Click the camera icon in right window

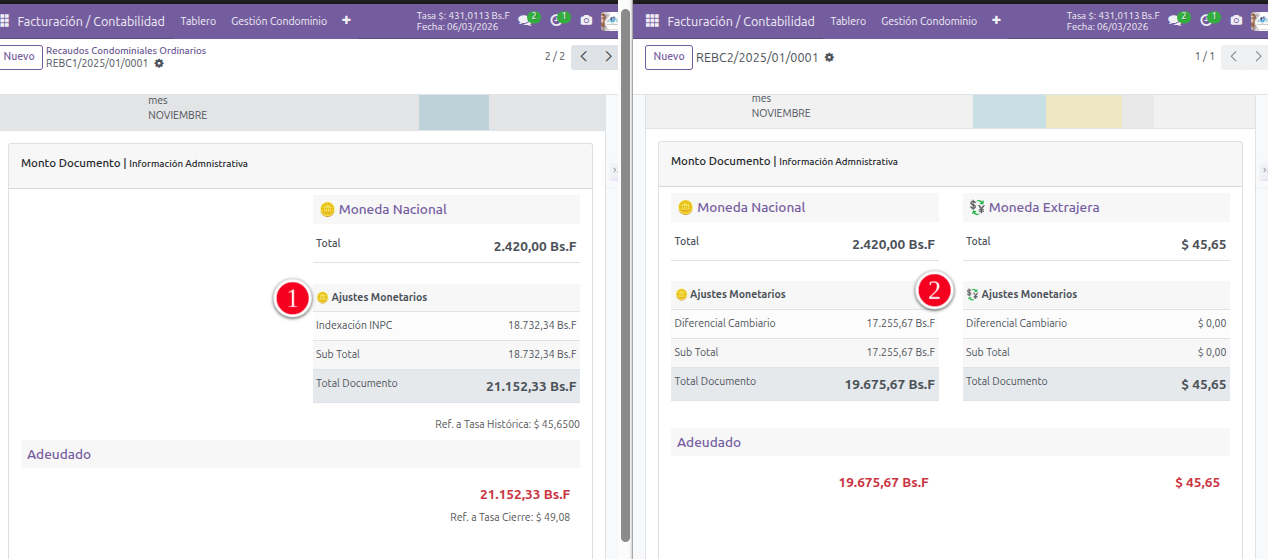coord(1236,20)
